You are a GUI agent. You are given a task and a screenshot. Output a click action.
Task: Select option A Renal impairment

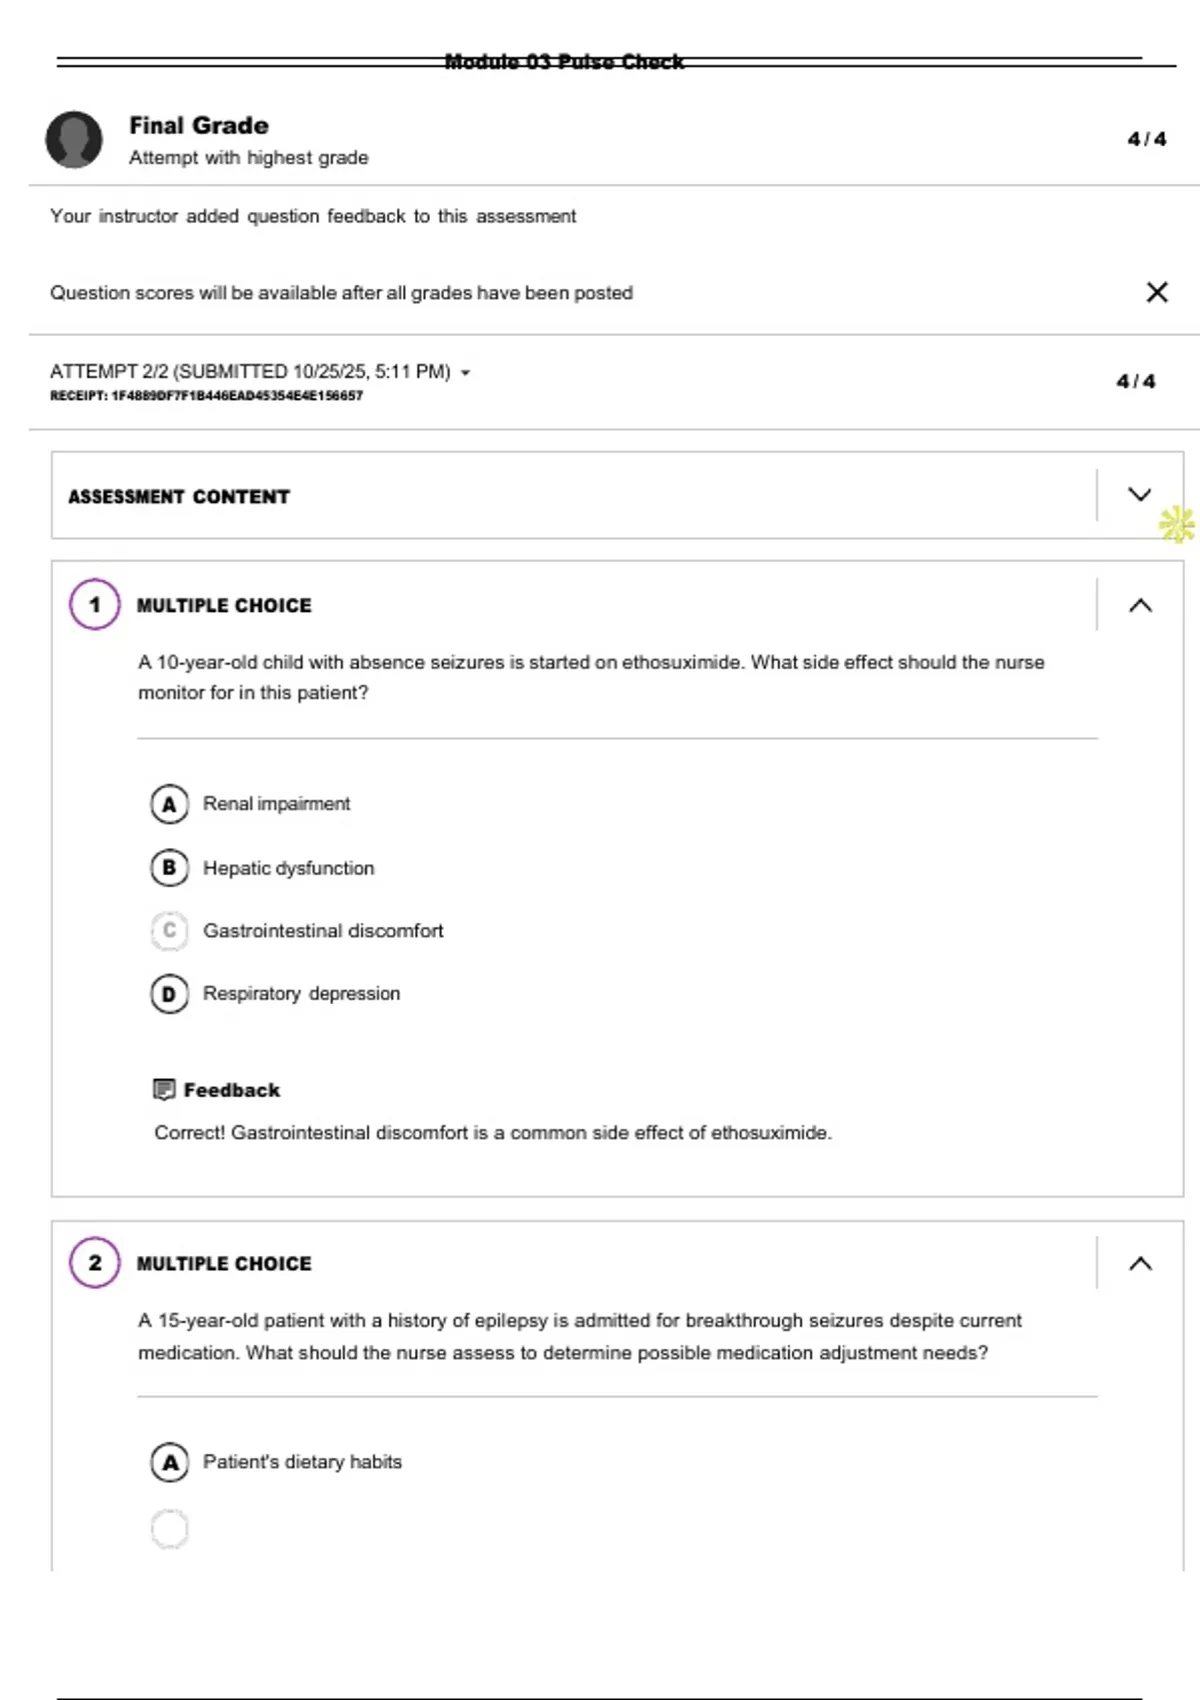click(170, 804)
